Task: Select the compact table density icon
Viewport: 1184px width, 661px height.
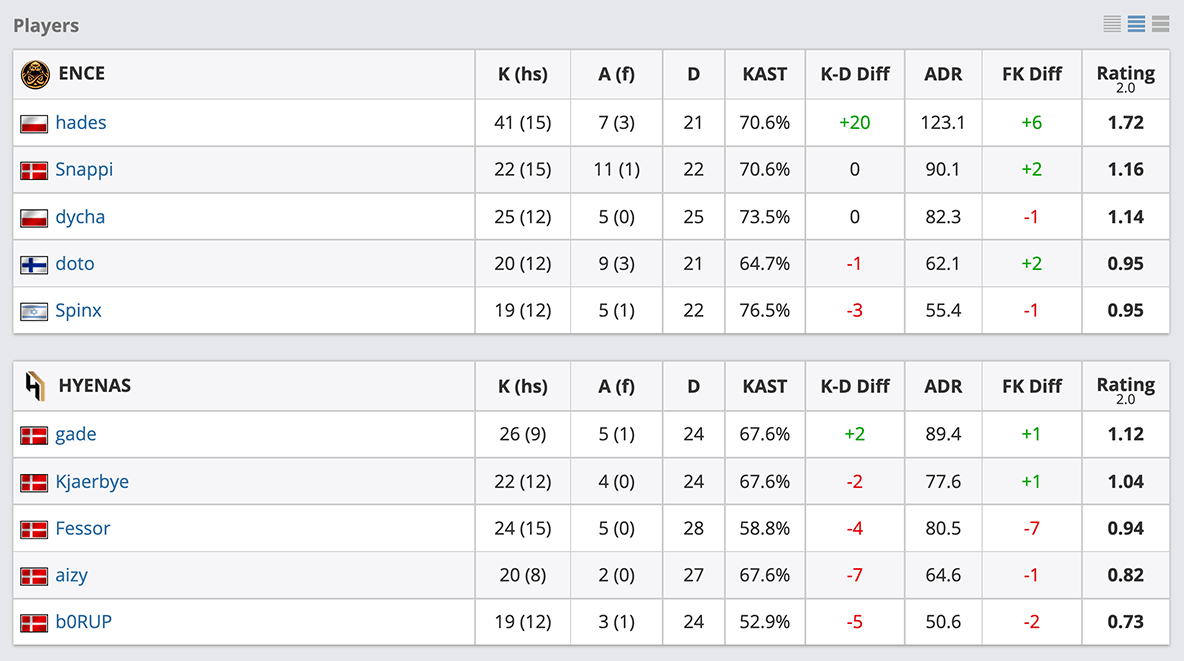Action: click(x=1112, y=24)
